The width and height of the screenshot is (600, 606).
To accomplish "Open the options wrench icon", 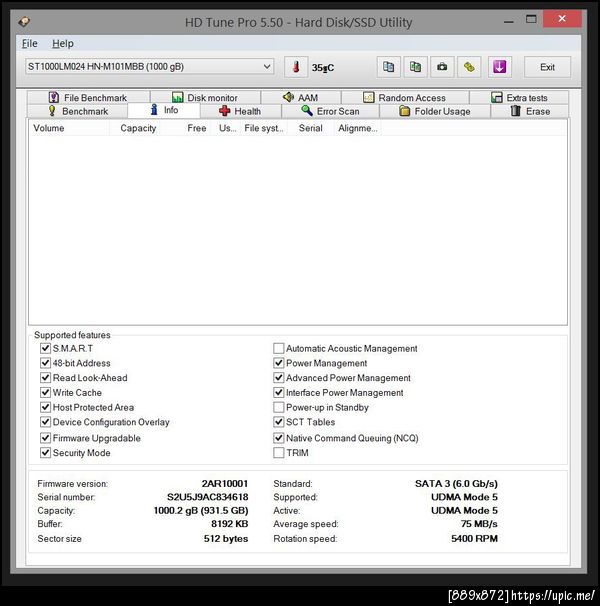I will (469, 67).
